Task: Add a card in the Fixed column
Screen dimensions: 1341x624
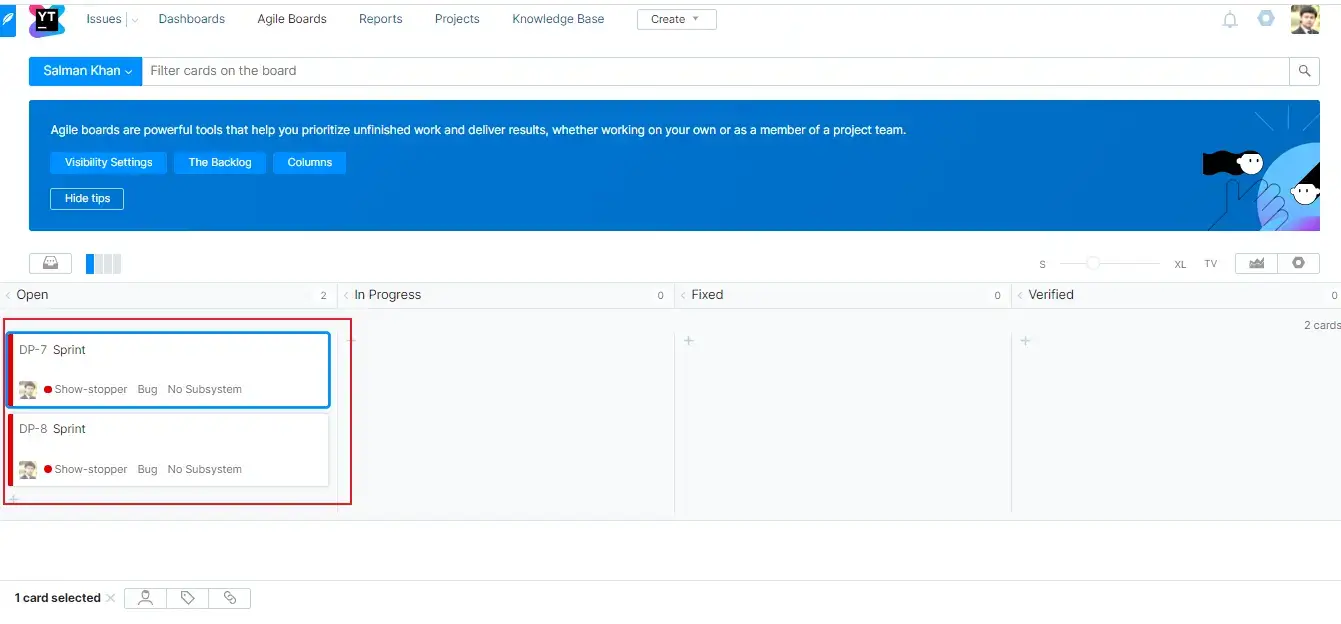Action: pyautogui.click(x=689, y=341)
